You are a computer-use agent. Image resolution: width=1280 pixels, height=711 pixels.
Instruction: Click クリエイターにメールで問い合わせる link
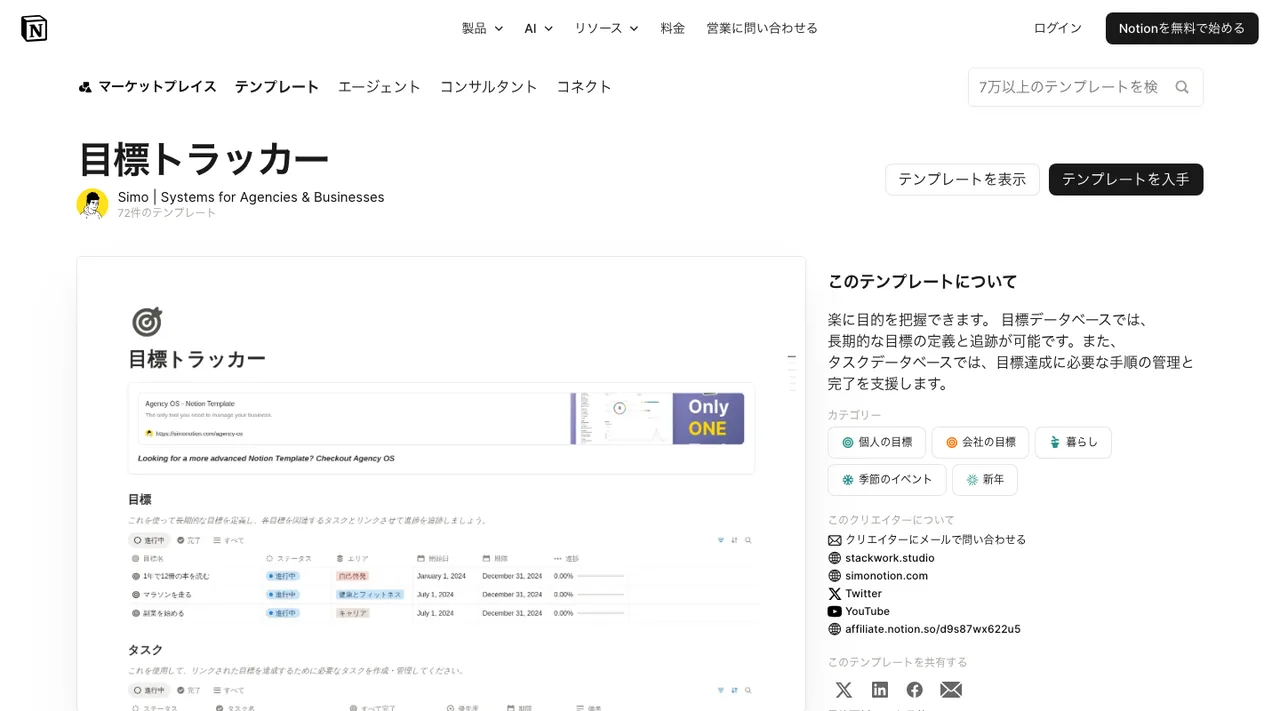tap(936, 540)
